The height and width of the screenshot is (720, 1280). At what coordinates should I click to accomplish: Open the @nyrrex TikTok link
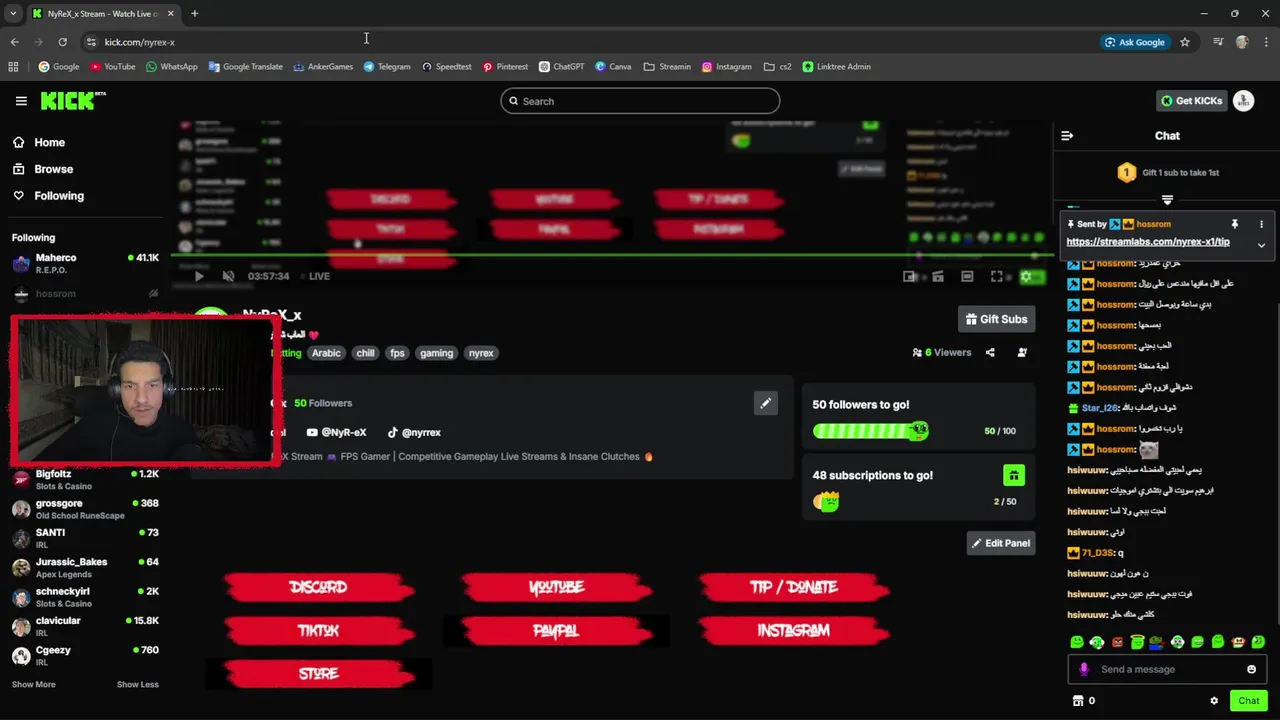(x=414, y=432)
